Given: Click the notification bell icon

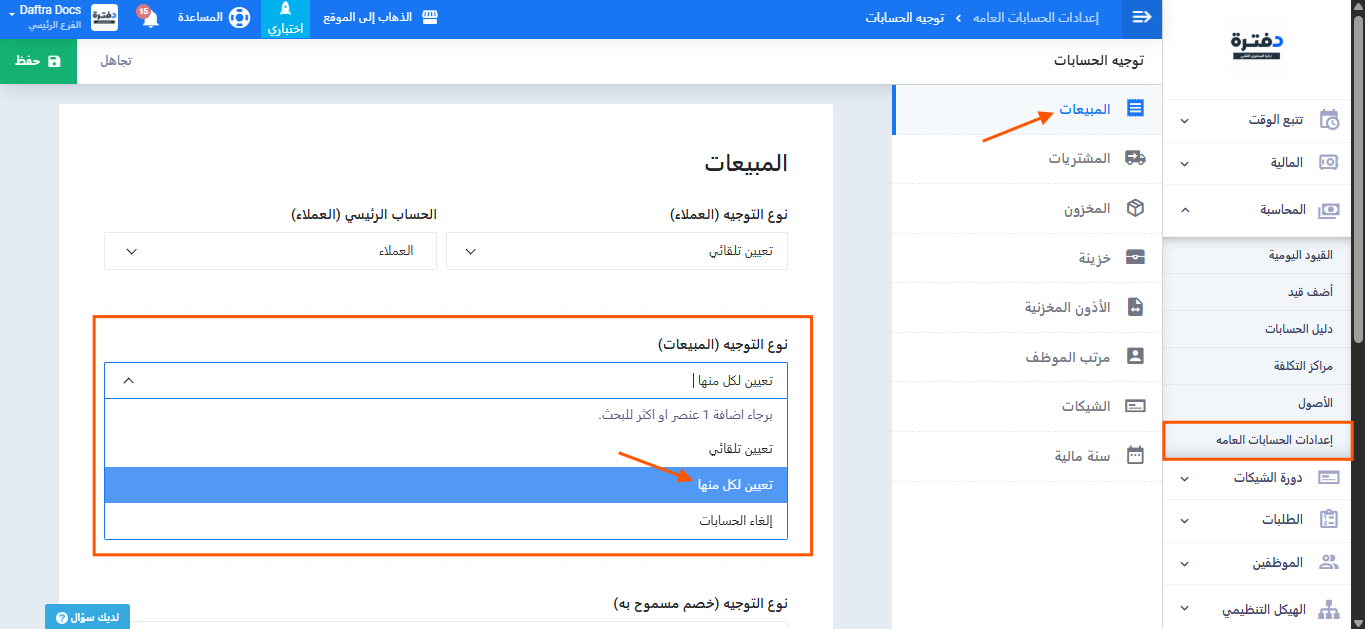Looking at the screenshot, I should coord(150,19).
